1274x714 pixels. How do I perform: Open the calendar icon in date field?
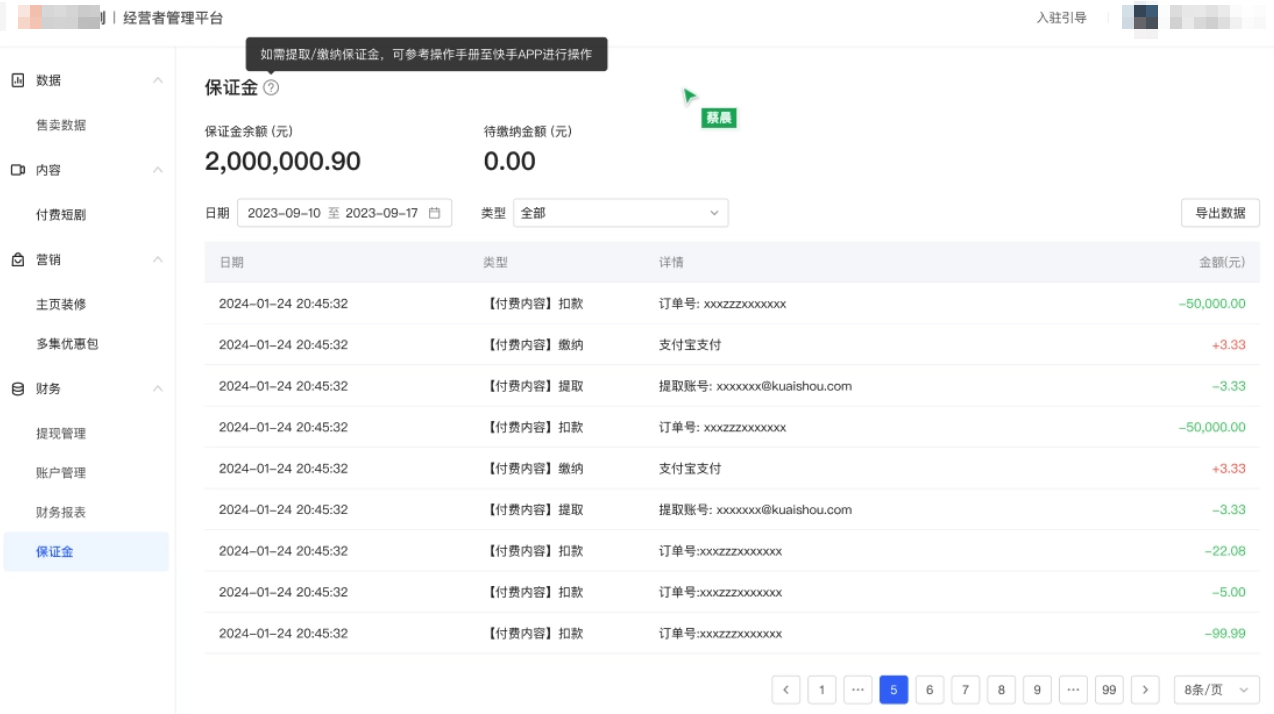434,213
